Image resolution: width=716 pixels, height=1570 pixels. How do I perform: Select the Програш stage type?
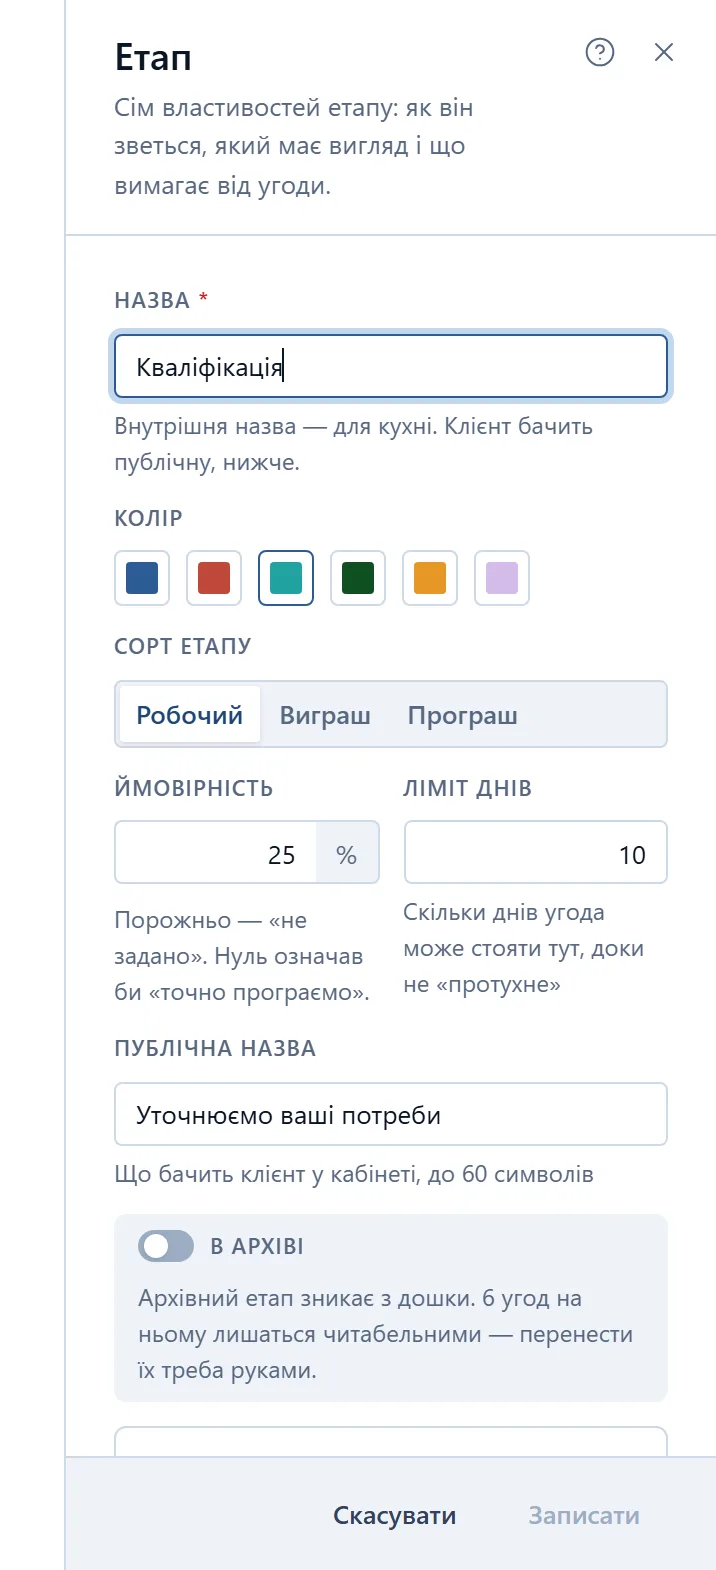pyautogui.click(x=463, y=715)
